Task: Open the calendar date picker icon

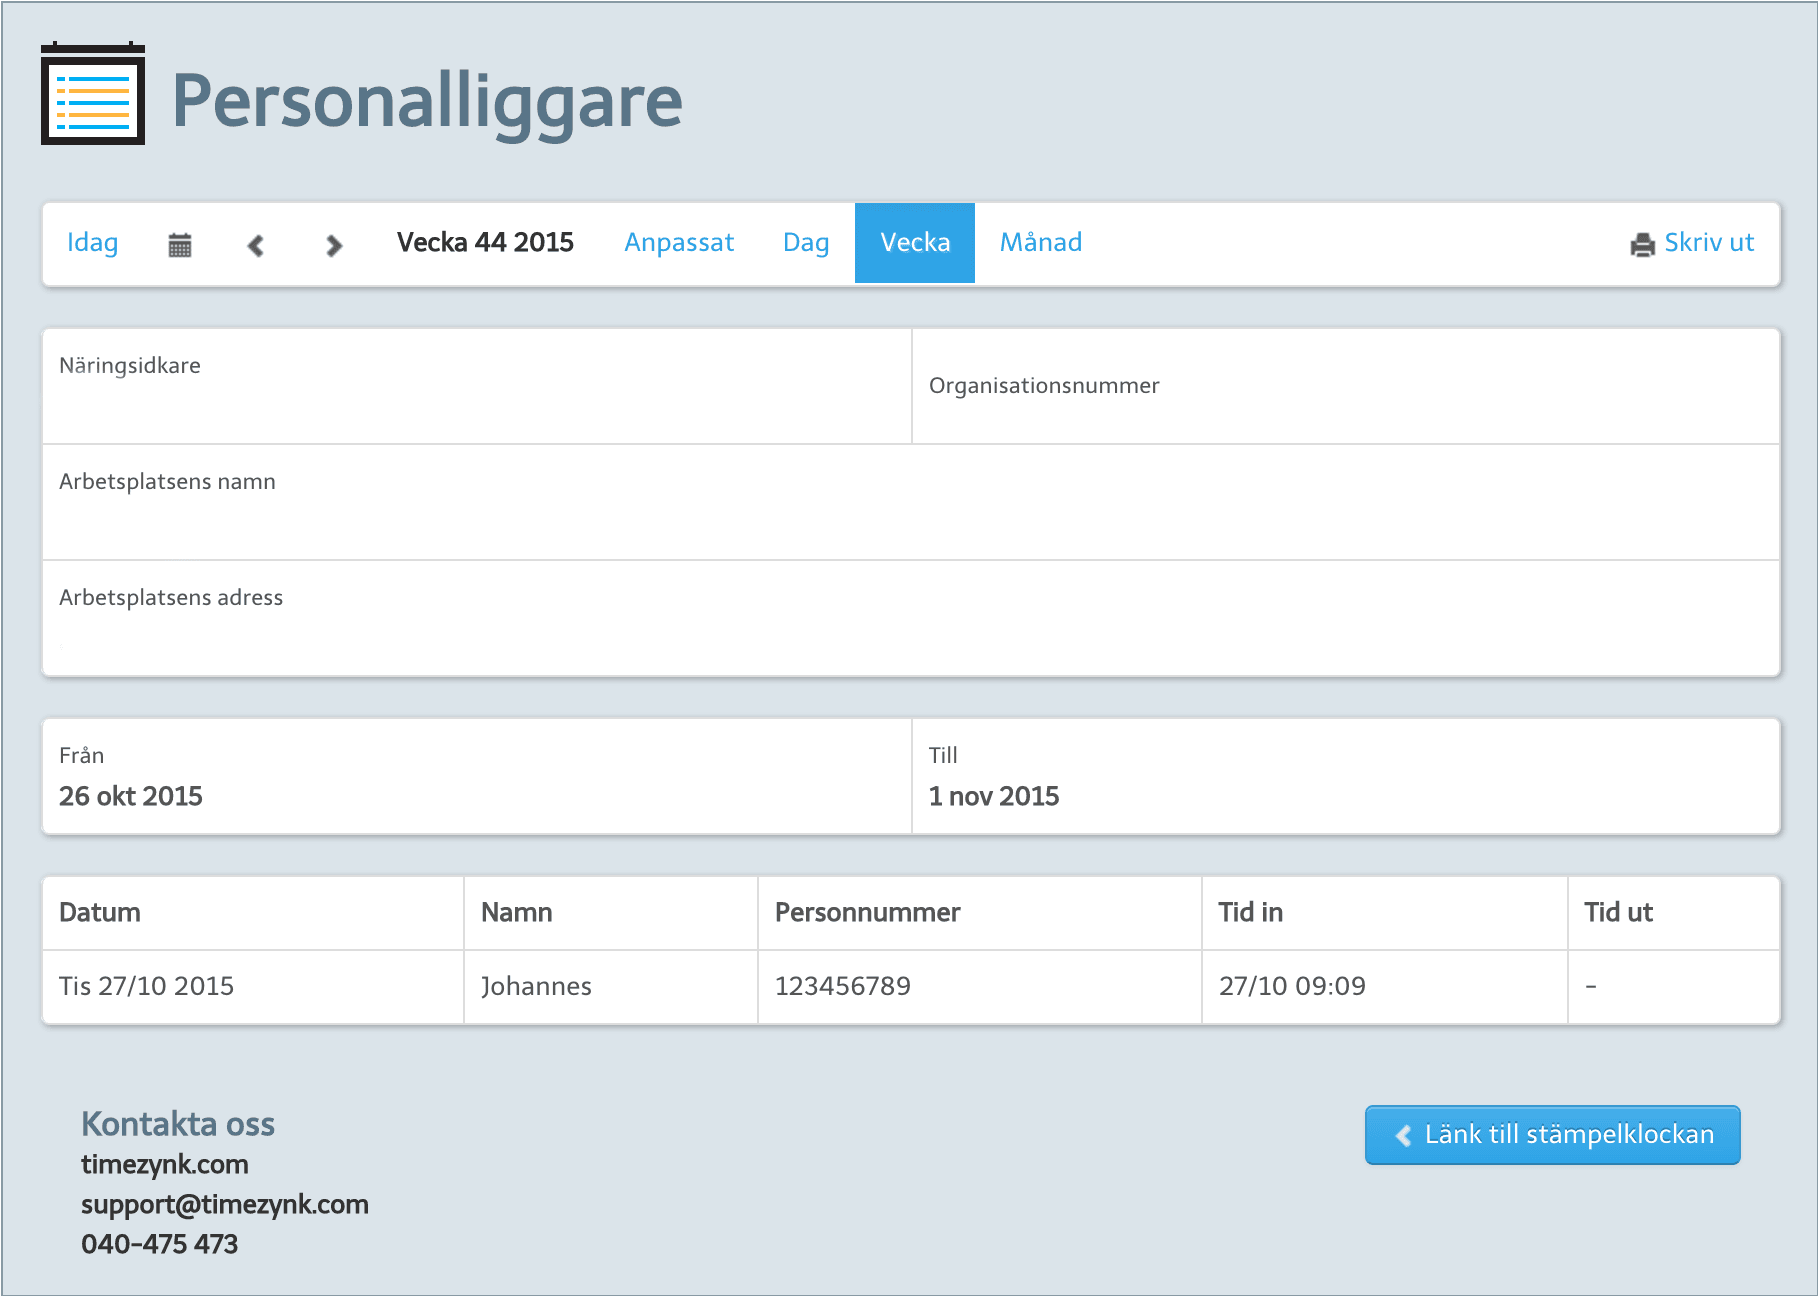Action: (x=180, y=244)
